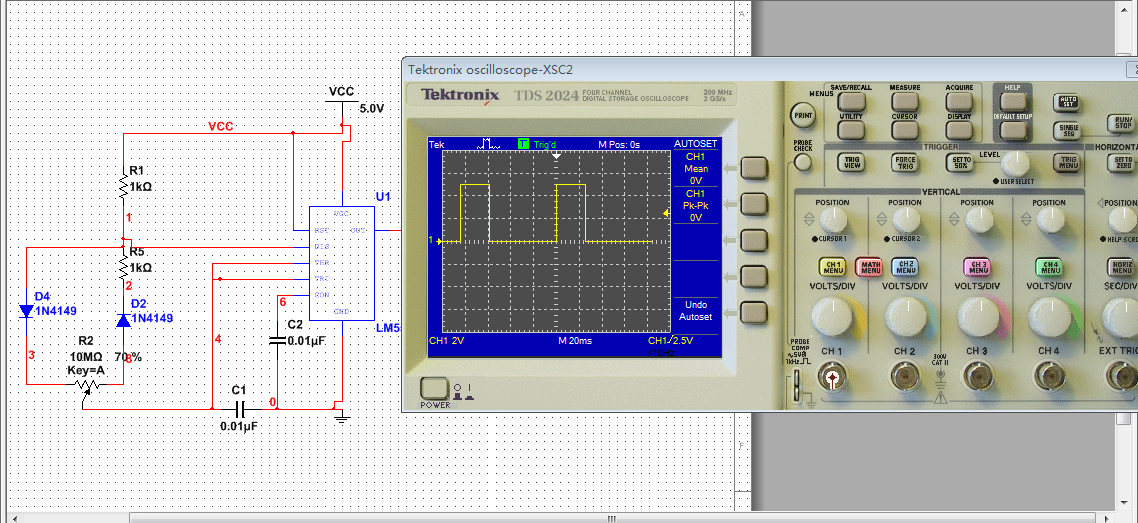Click the CH3 vertical POSITION knob

(x=977, y=219)
